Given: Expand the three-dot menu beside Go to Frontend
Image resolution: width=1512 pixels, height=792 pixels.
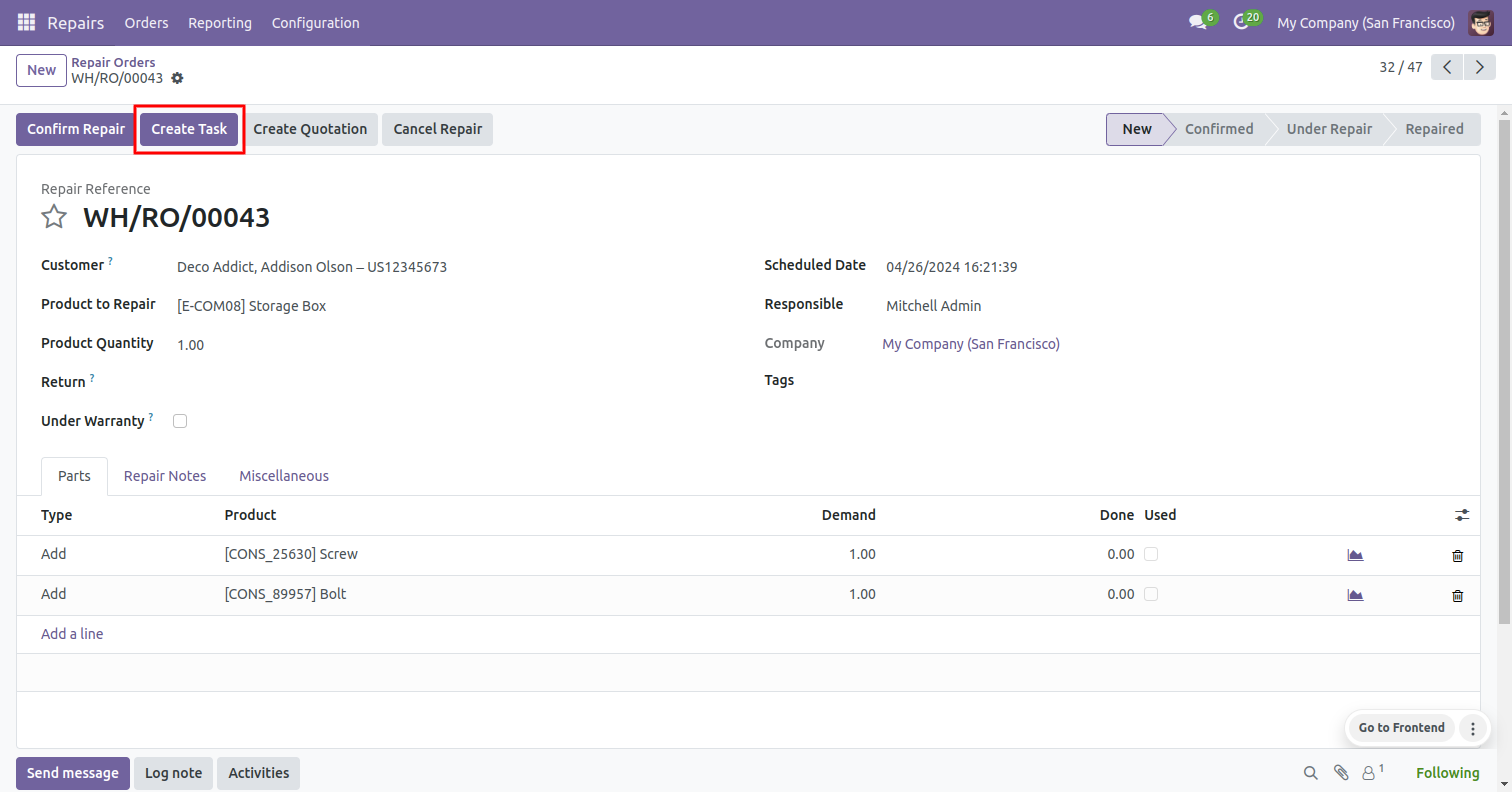Looking at the screenshot, I should pos(1472,728).
